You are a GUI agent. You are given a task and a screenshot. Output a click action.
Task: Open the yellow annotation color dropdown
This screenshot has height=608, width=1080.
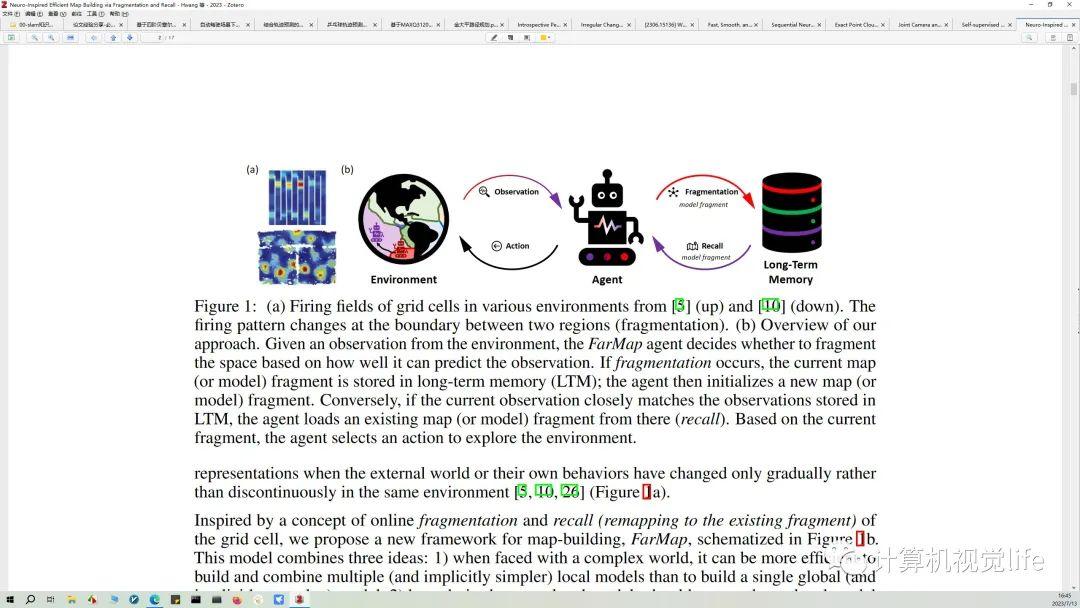(x=545, y=37)
